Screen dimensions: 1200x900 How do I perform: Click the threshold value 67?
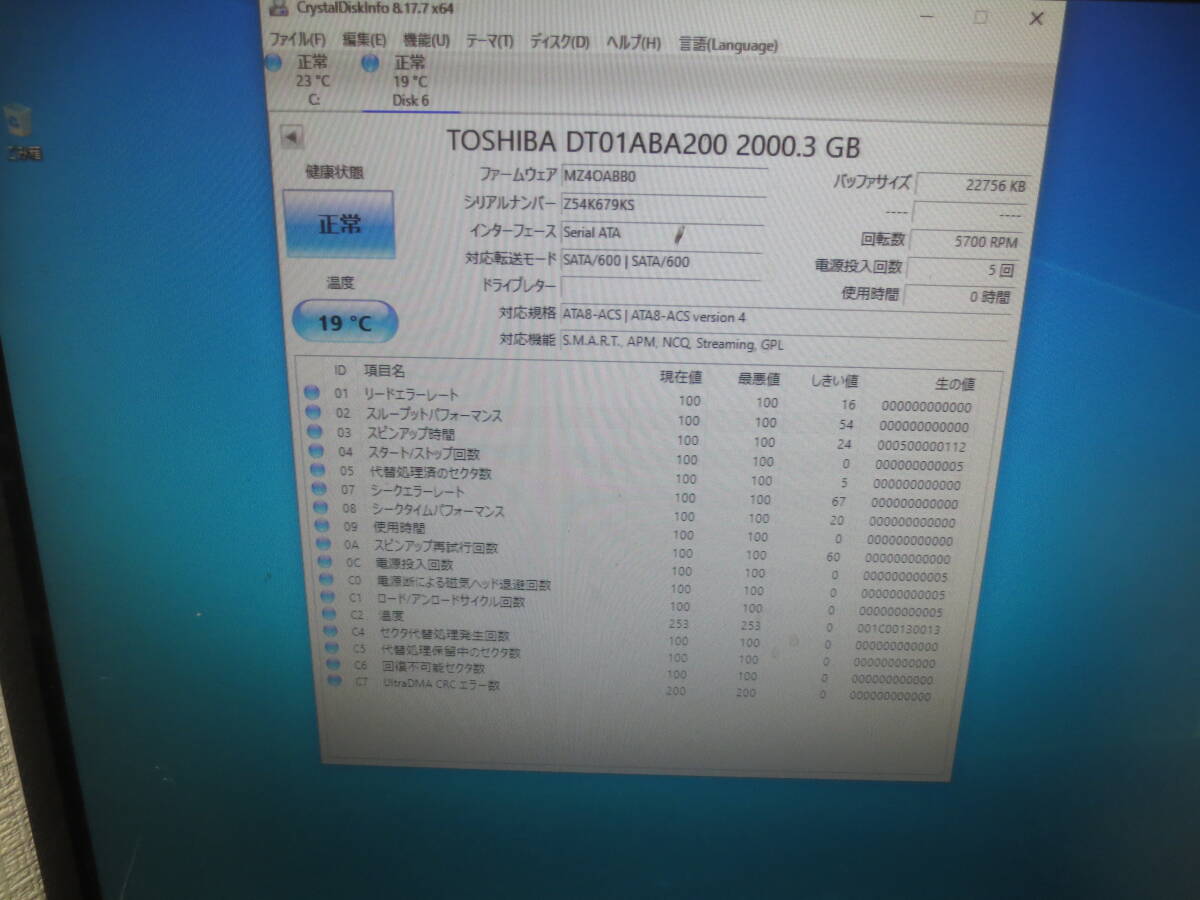pyautogui.click(x=838, y=501)
